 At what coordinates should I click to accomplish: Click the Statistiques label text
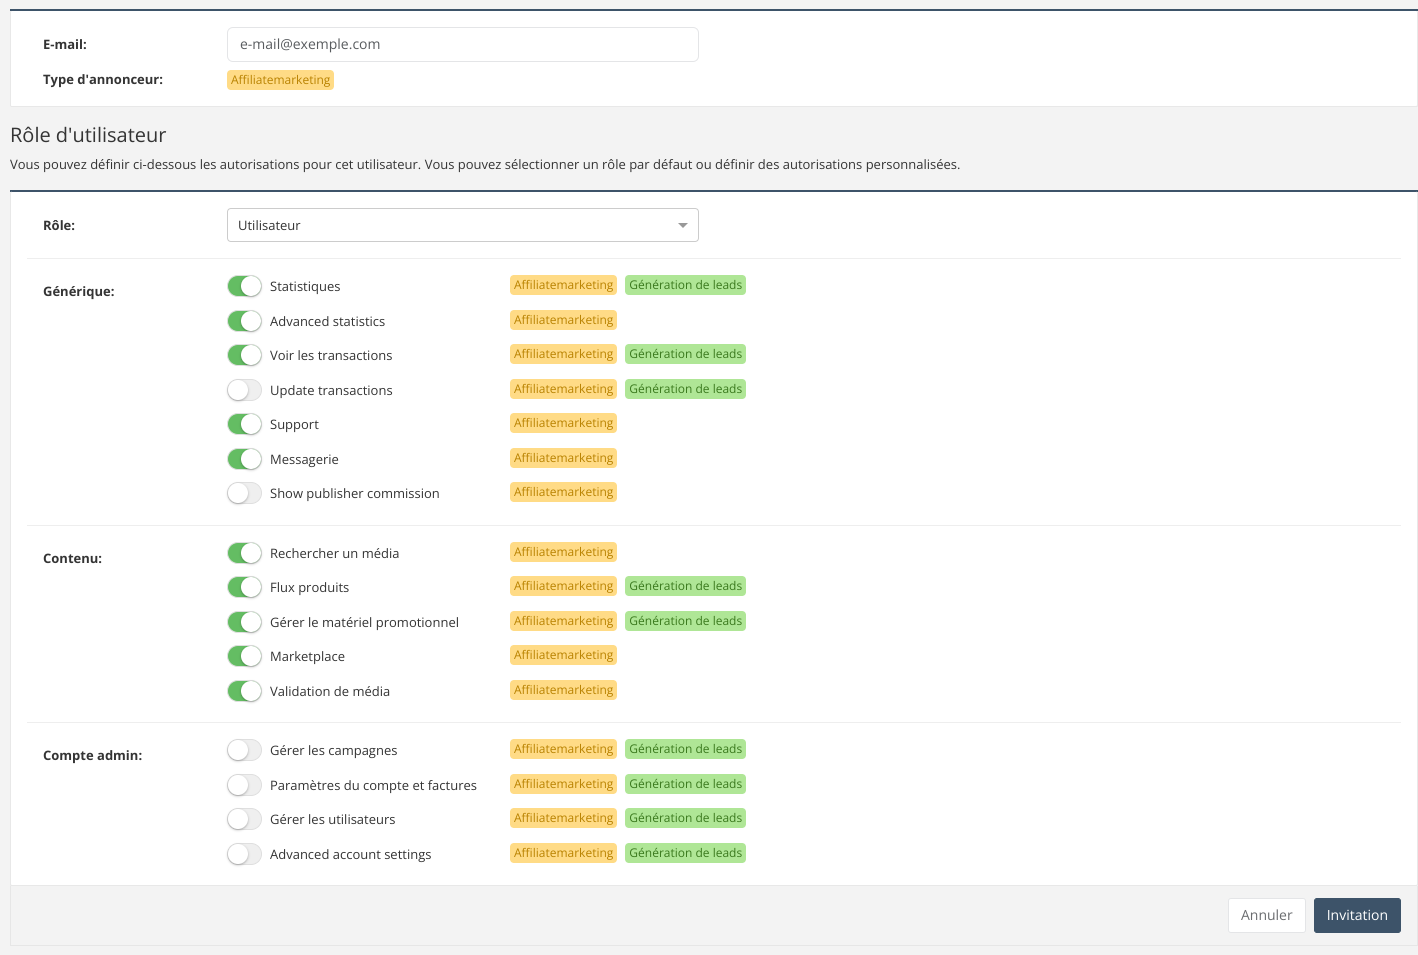pyautogui.click(x=305, y=287)
